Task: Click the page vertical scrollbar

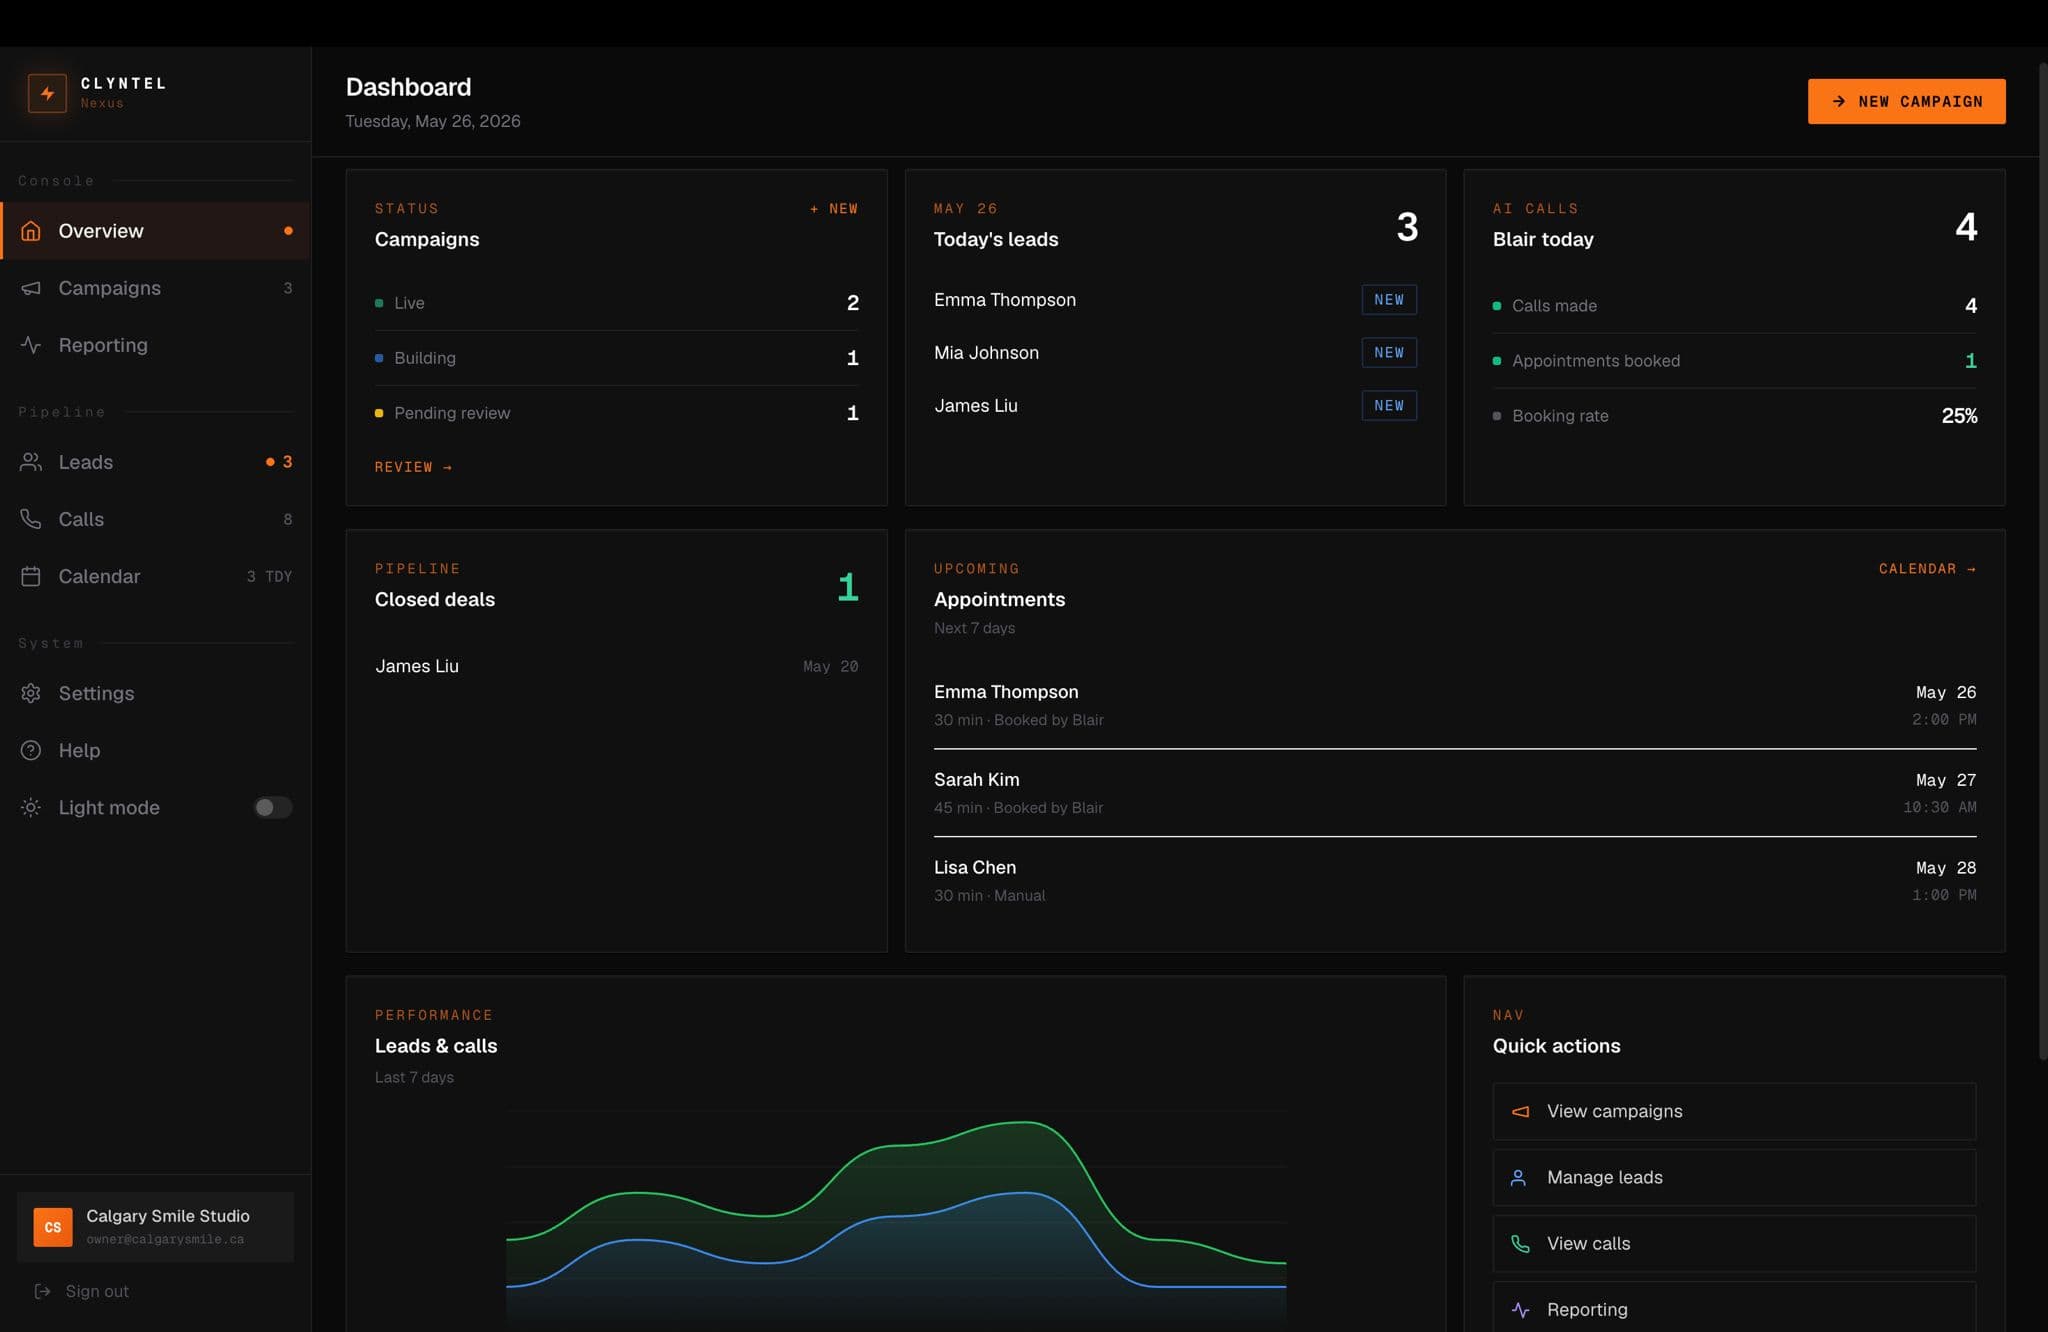Action: tap(2042, 560)
